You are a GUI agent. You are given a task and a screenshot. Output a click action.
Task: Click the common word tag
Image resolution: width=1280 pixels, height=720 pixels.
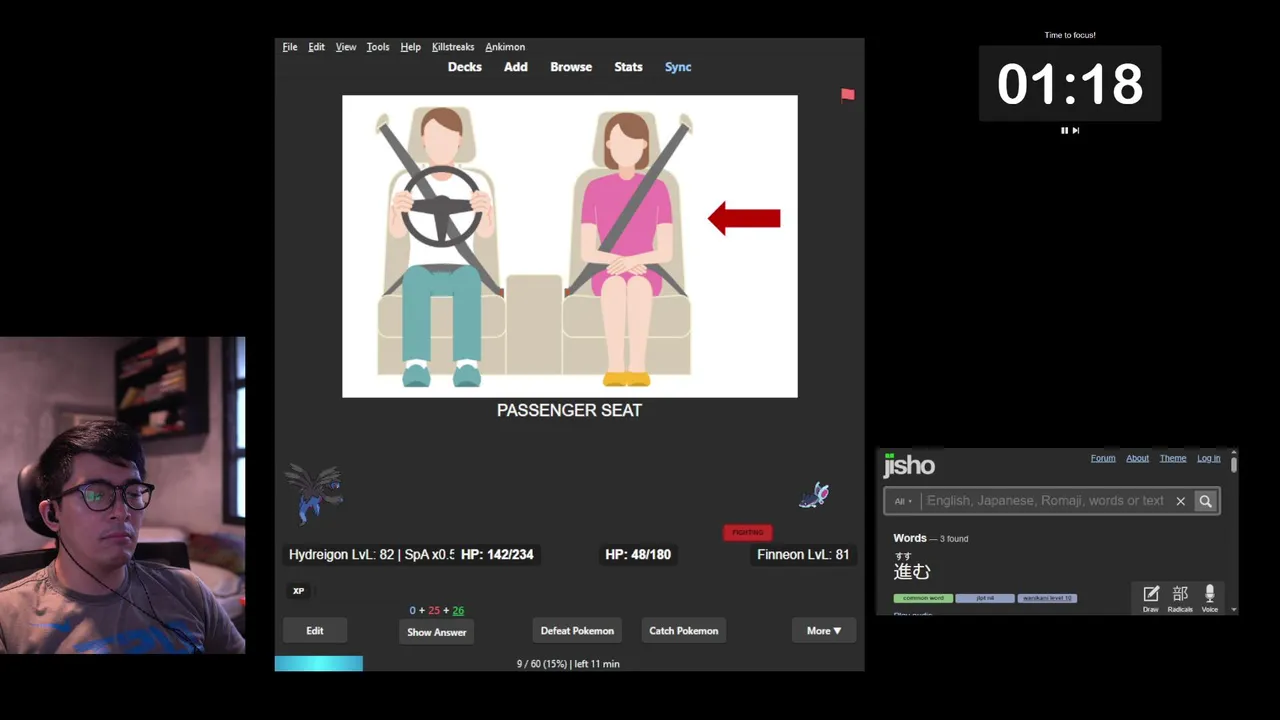(923, 598)
